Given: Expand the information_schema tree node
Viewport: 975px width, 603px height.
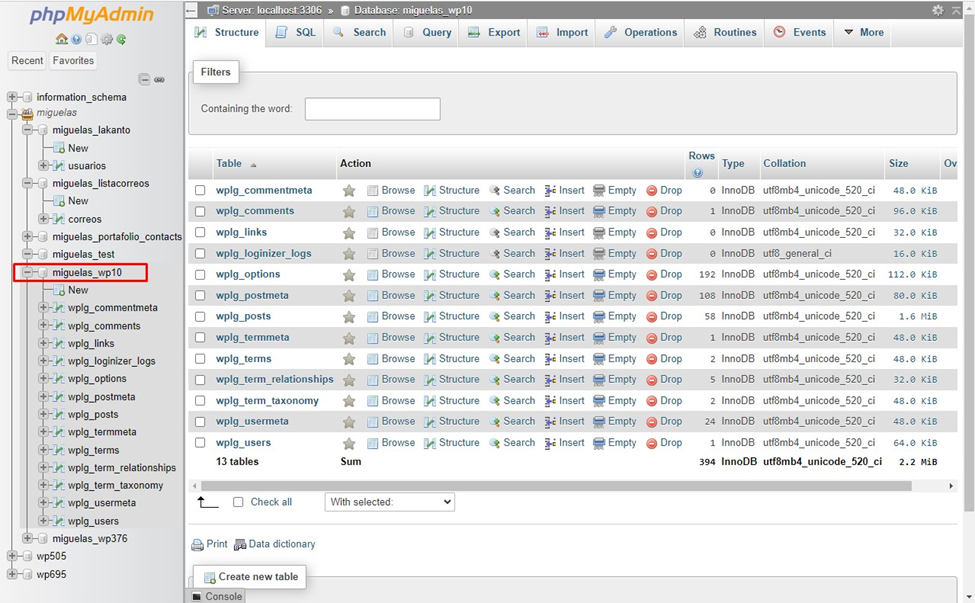Looking at the screenshot, I should click(x=12, y=97).
